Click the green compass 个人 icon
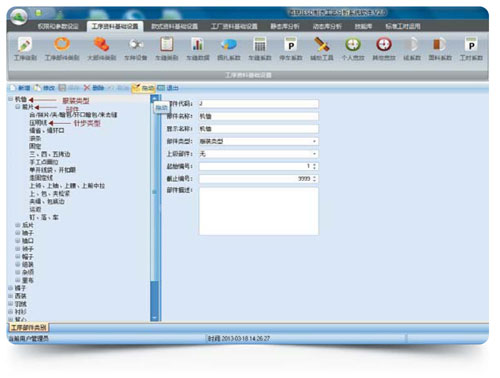The image size is (500, 378). tap(353, 44)
